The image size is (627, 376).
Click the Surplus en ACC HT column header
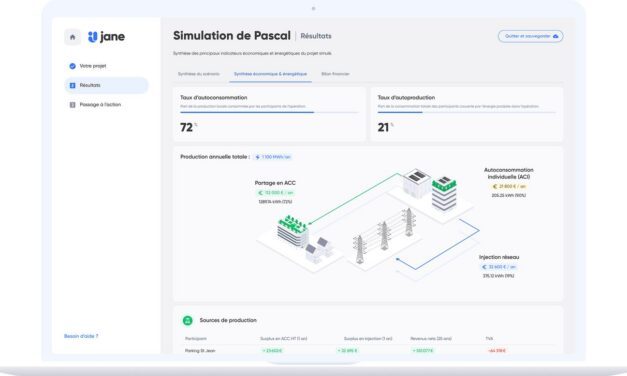click(284, 339)
